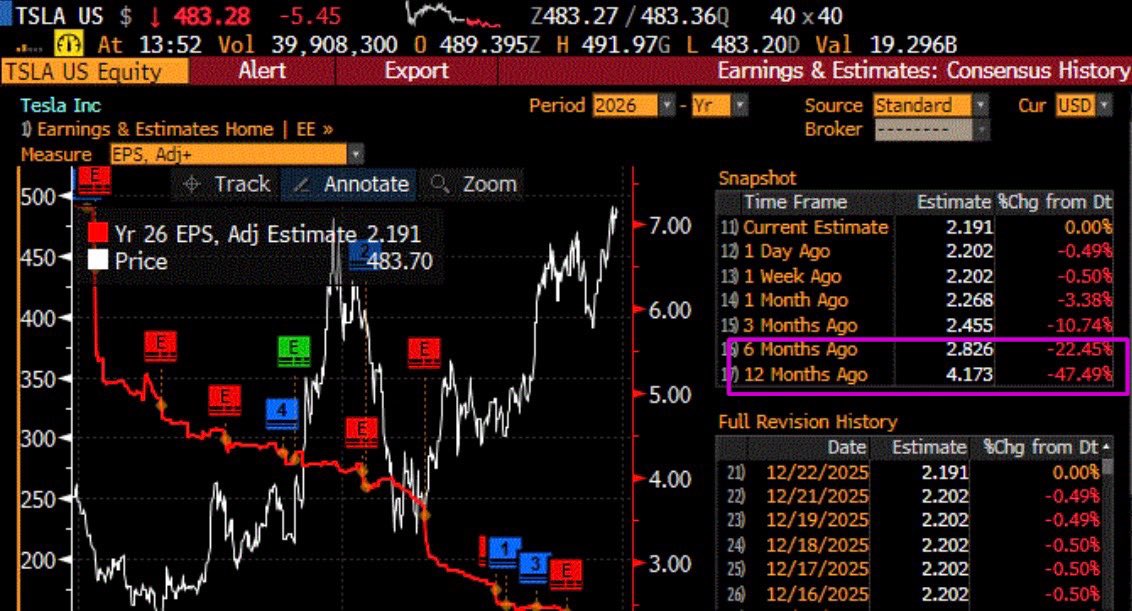Click the Track crosshair tool
Image resolution: width=1132 pixels, height=611 pixels.
[x=226, y=184]
